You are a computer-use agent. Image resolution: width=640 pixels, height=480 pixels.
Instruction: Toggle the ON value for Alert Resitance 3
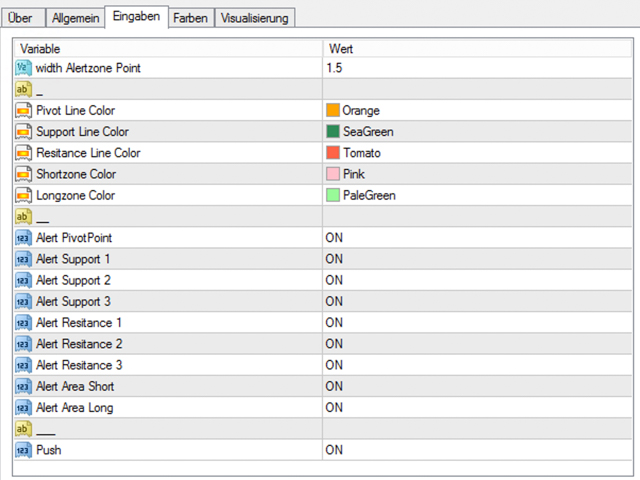click(x=334, y=365)
